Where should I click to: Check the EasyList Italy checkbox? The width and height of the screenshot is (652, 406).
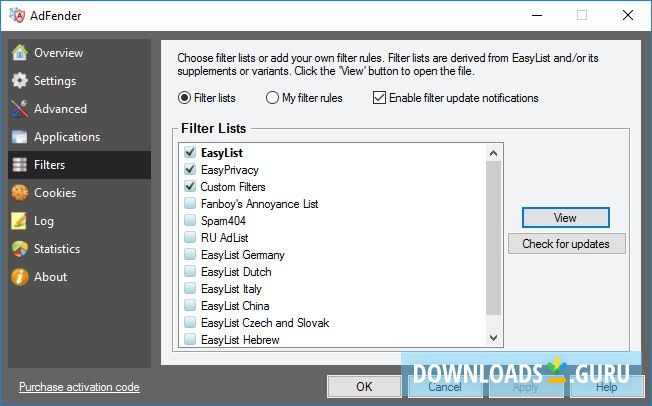pyautogui.click(x=190, y=288)
